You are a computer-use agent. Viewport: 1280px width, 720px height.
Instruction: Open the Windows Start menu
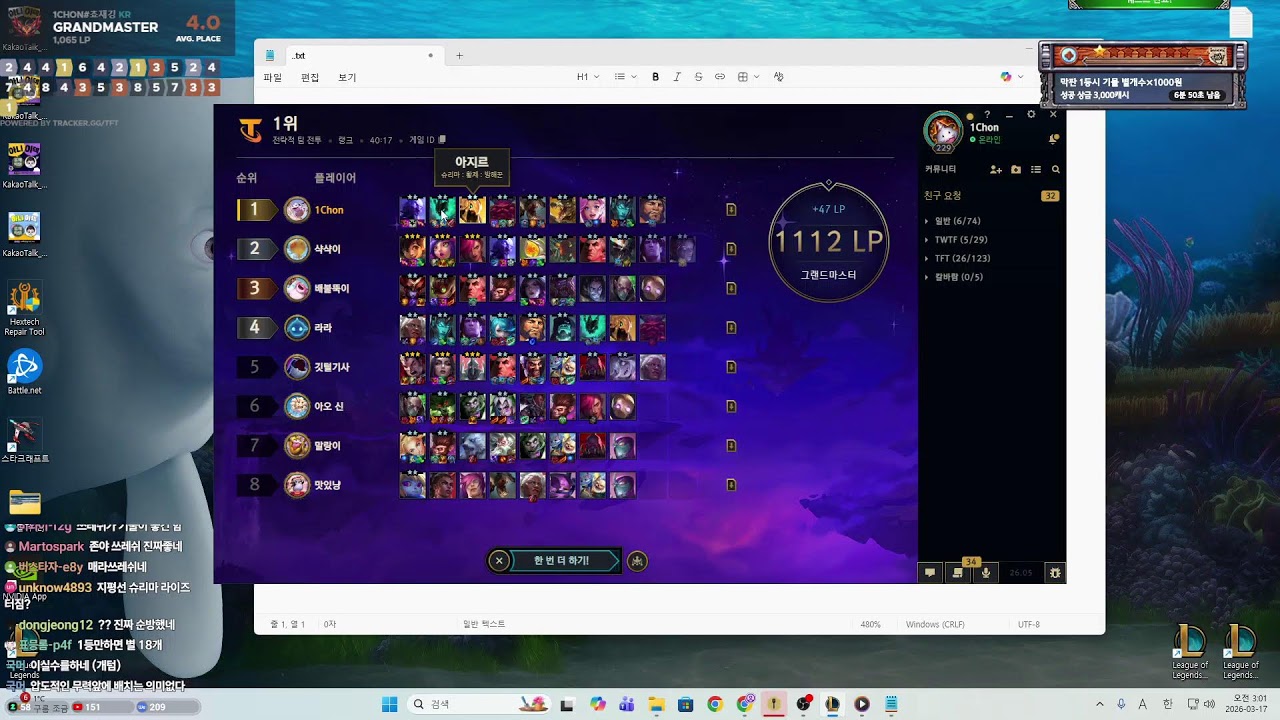[390, 704]
